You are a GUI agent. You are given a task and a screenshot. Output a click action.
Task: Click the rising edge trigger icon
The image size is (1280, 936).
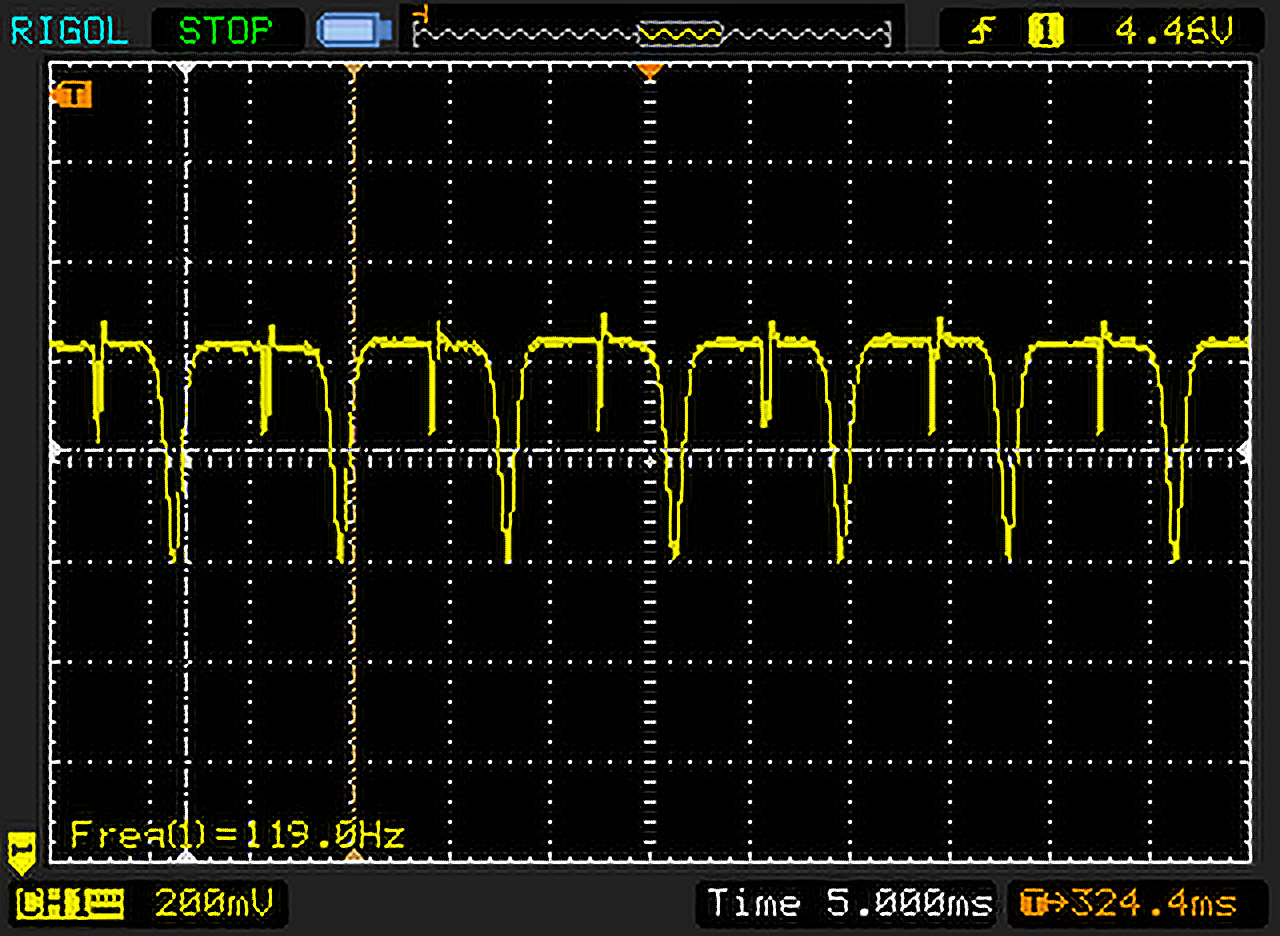click(979, 32)
